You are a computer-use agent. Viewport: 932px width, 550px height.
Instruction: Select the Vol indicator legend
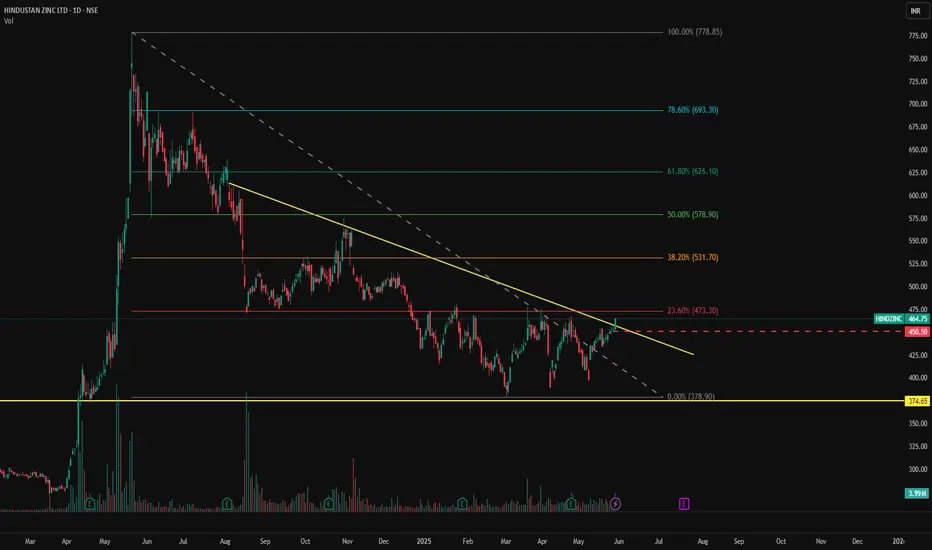tap(8, 21)
